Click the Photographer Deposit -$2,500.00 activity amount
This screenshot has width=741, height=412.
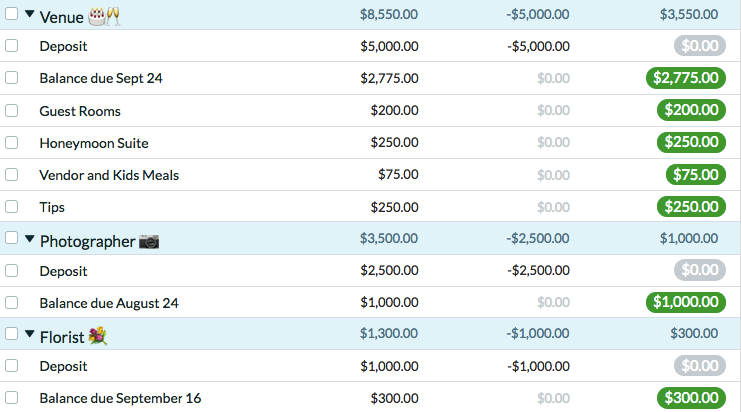pos(538,270)
